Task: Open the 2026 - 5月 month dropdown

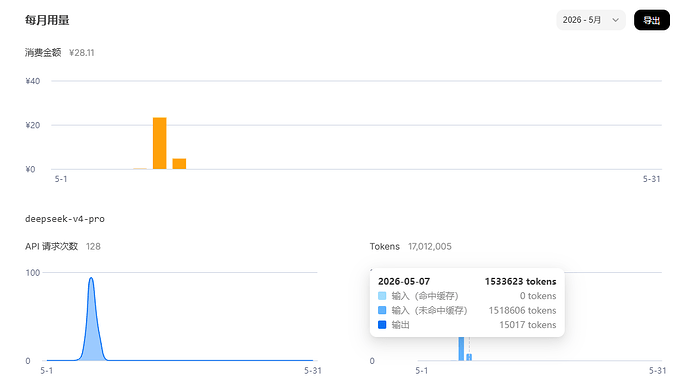Action: pyautogui.click(x=591, y=20)
